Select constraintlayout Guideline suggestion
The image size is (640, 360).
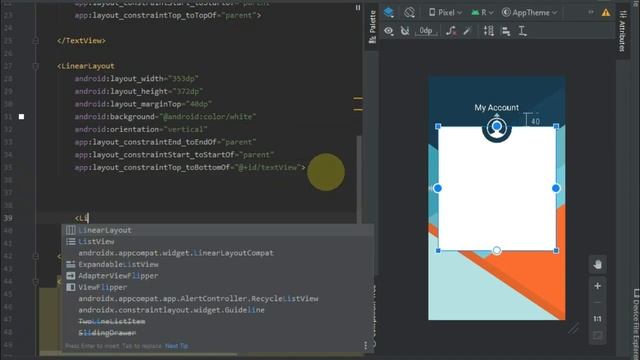pos(218,310)
